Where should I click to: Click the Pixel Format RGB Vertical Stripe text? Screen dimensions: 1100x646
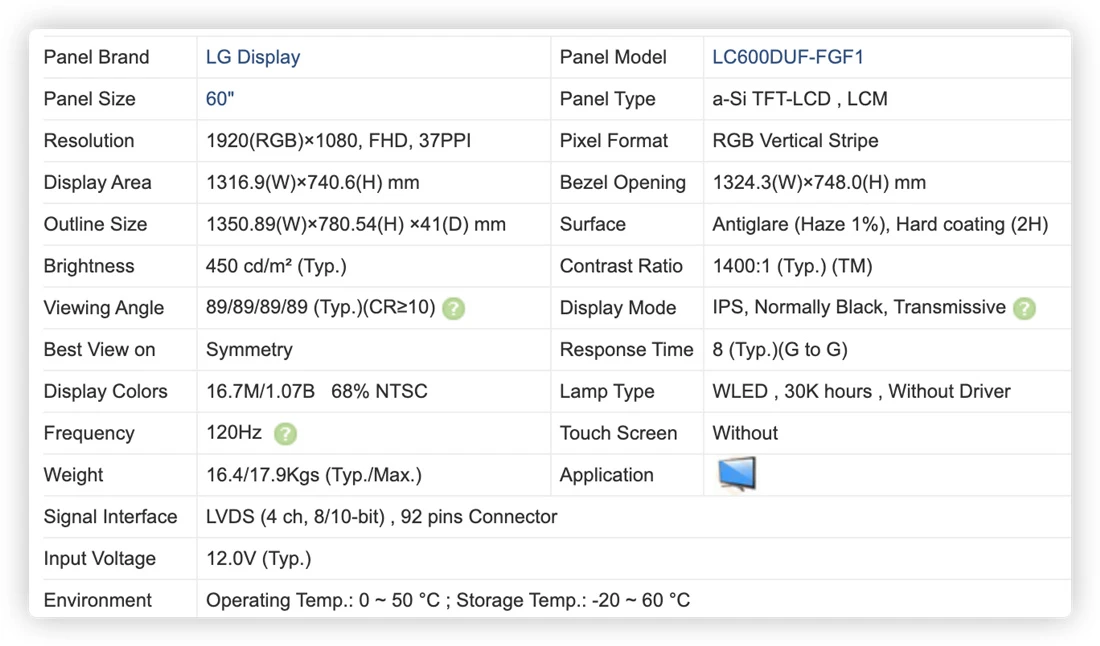(x=795, y=140)
